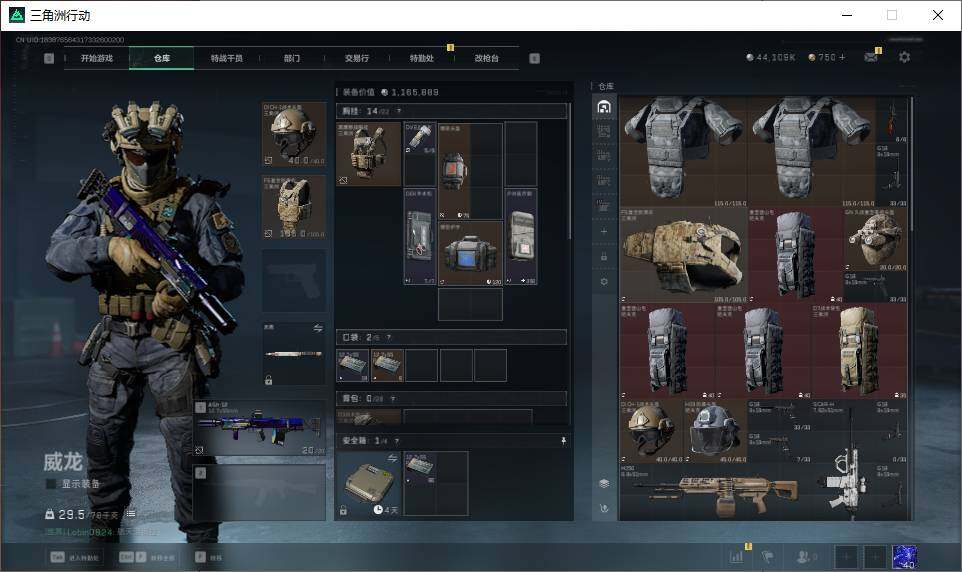Open the weight detail list icon beside 29.5

(130, 514)
